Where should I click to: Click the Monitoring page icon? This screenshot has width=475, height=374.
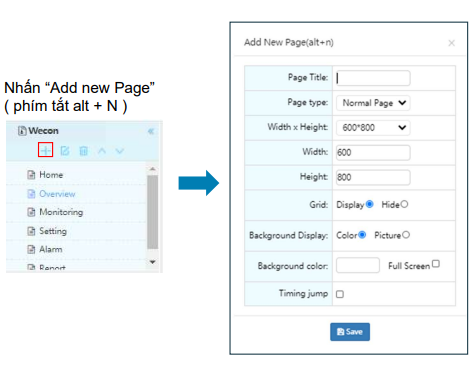pos(31,212)
